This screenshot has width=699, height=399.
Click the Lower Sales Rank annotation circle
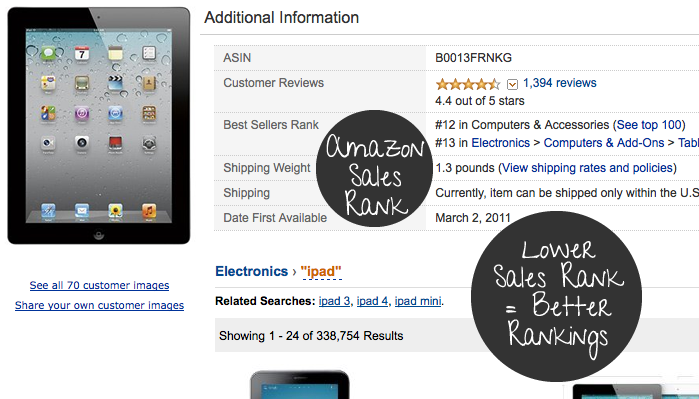pos(556,296)
